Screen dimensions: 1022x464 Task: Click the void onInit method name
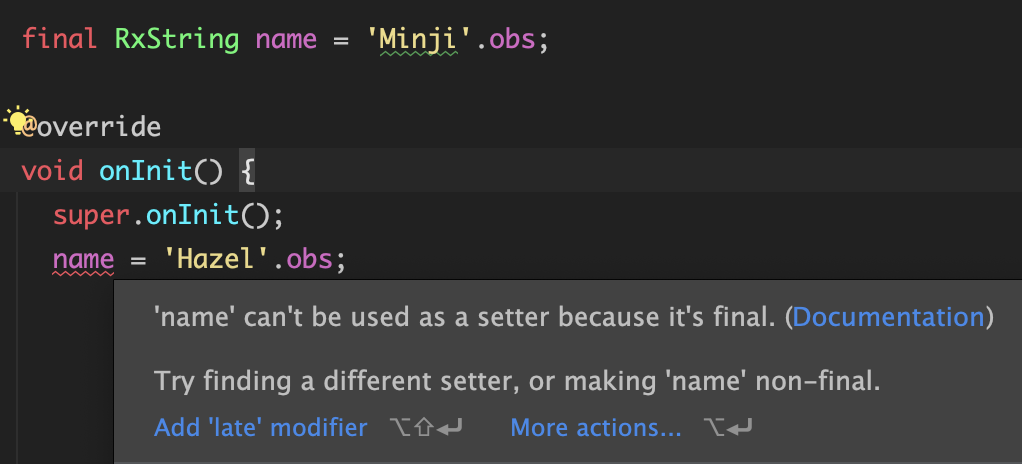click(145, 171)
